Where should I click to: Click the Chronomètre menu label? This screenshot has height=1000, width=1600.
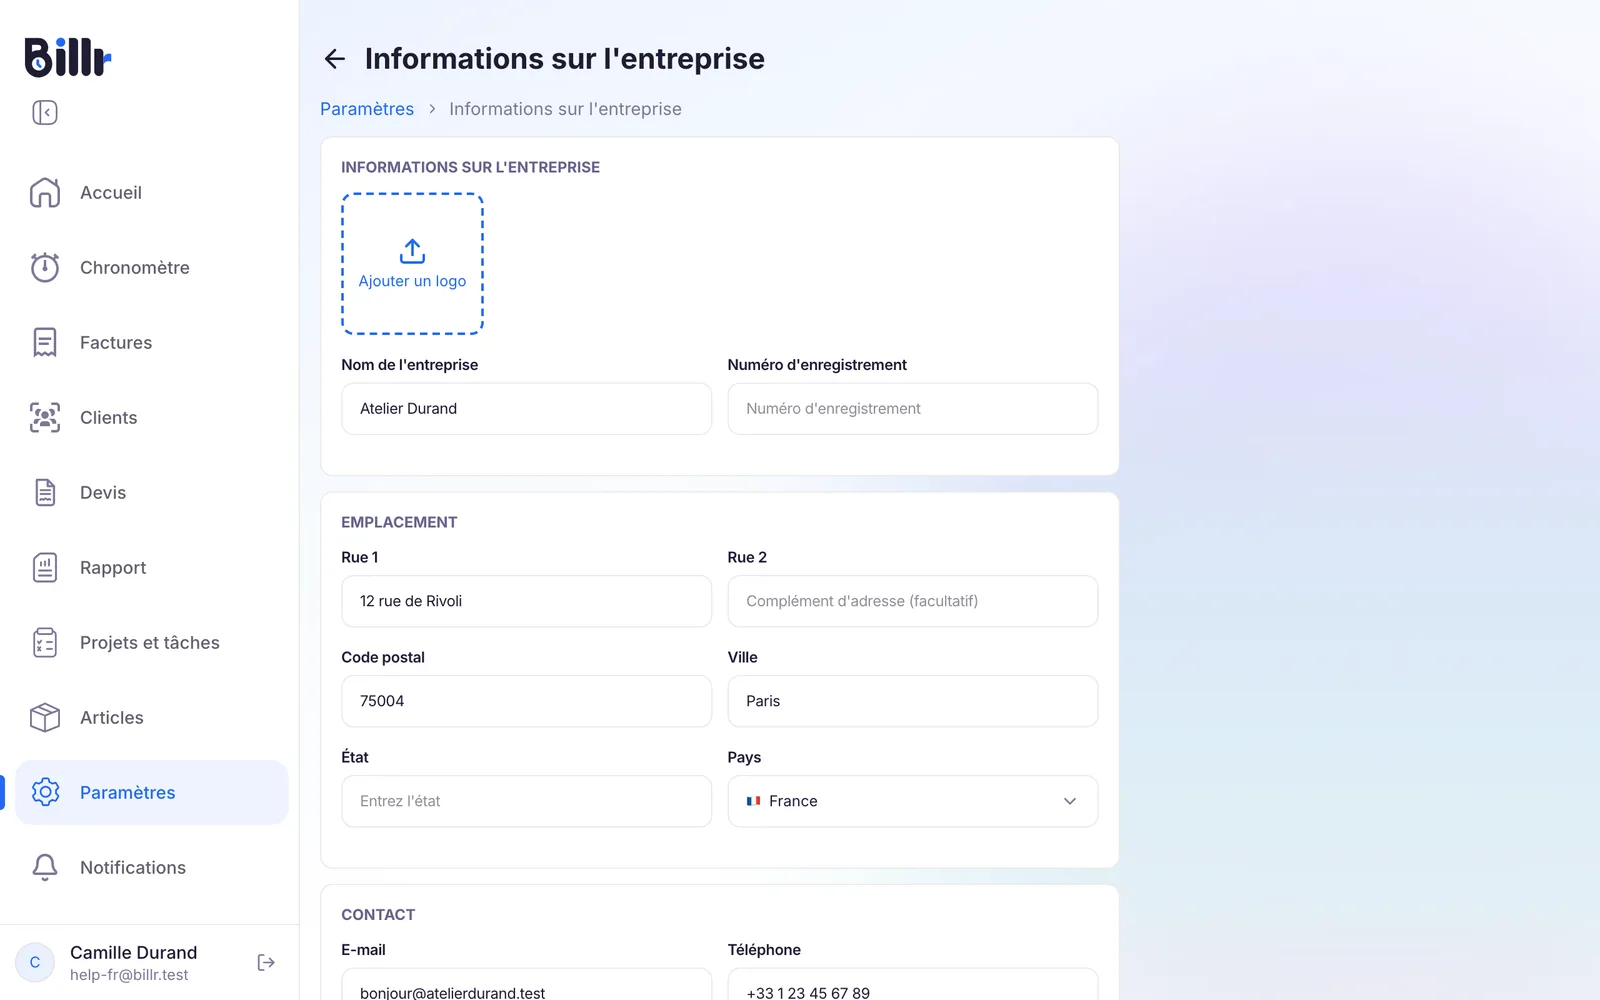[135, 268]
